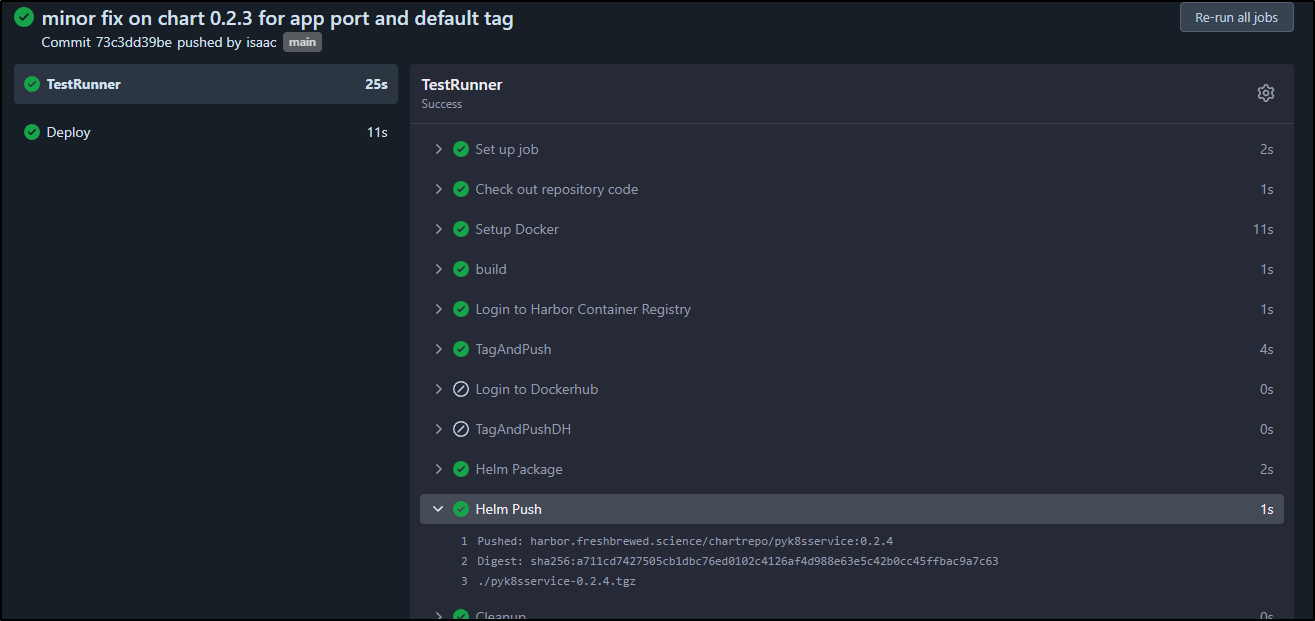Screen dimensions: 1315x621
Task: Click the Set up job 2s duration
Action: [x=1267, y=149]
